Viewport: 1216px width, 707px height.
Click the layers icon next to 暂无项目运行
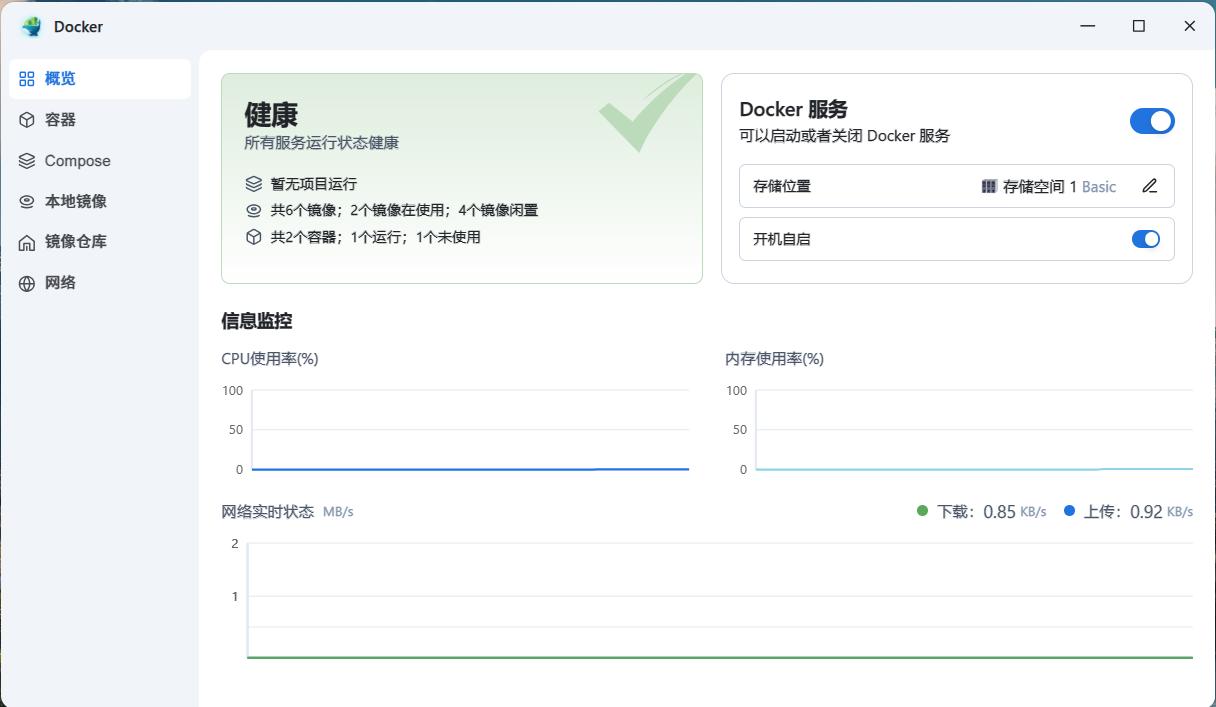tap(254, 184)
